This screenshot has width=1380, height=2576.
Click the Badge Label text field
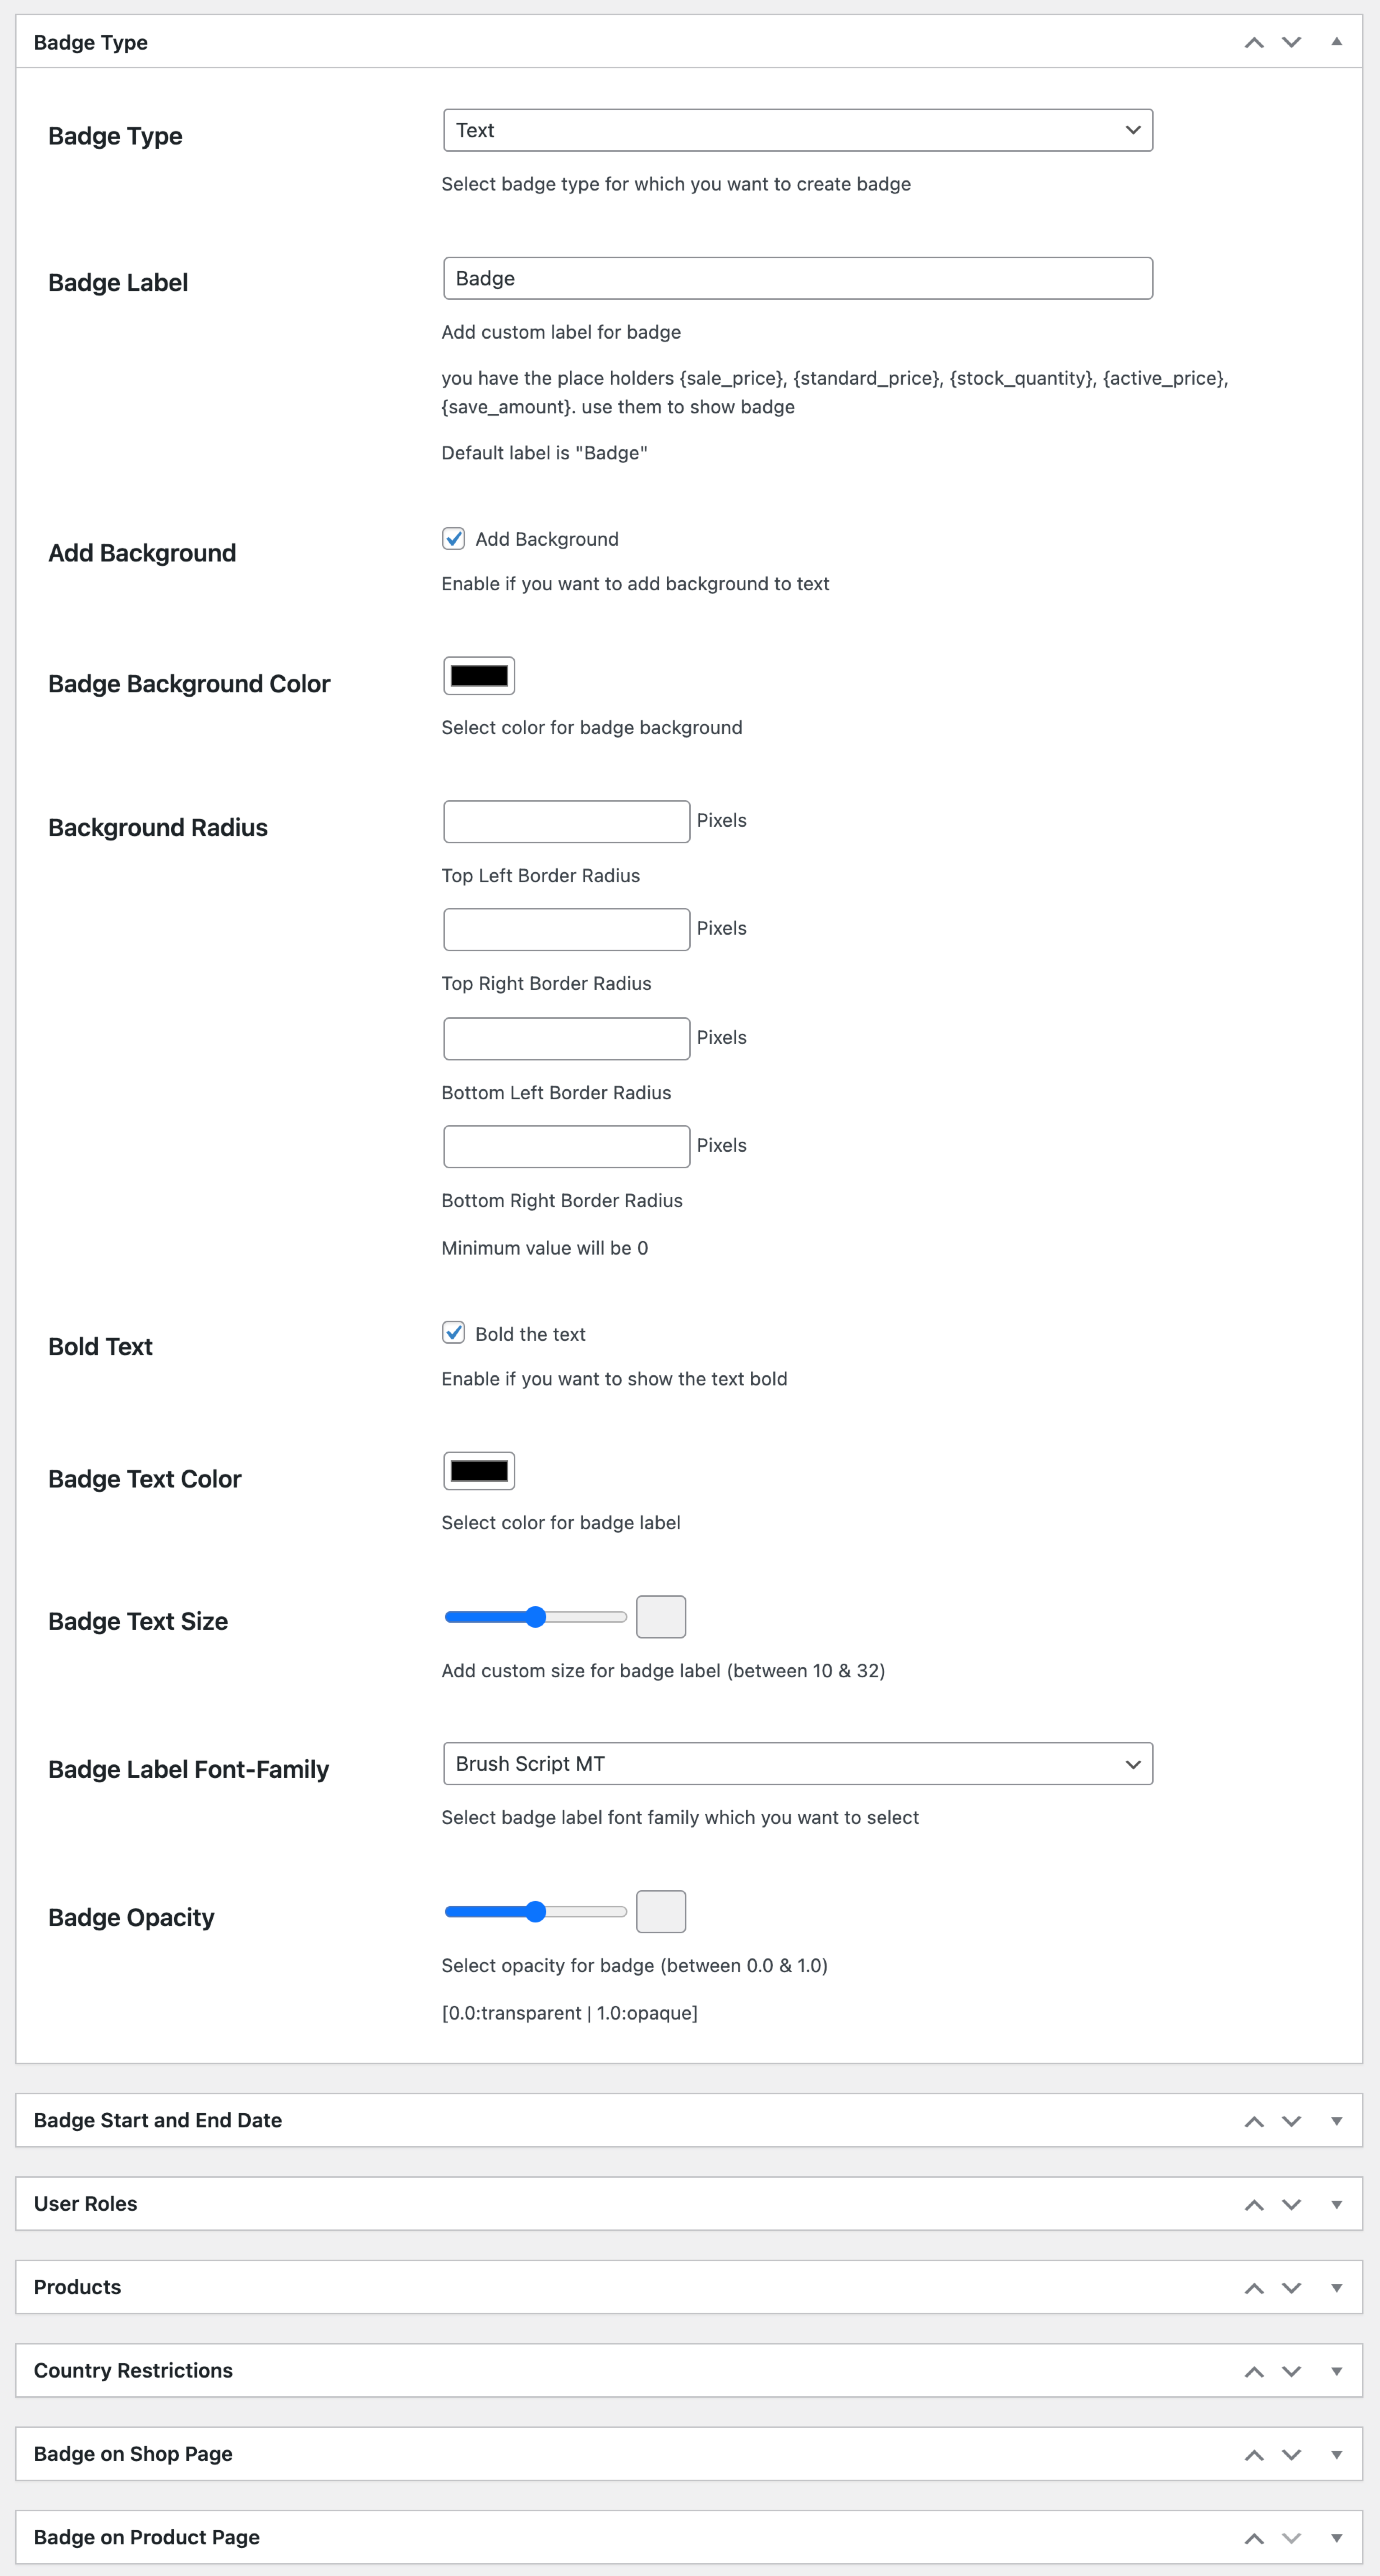(x=797, y=278)
